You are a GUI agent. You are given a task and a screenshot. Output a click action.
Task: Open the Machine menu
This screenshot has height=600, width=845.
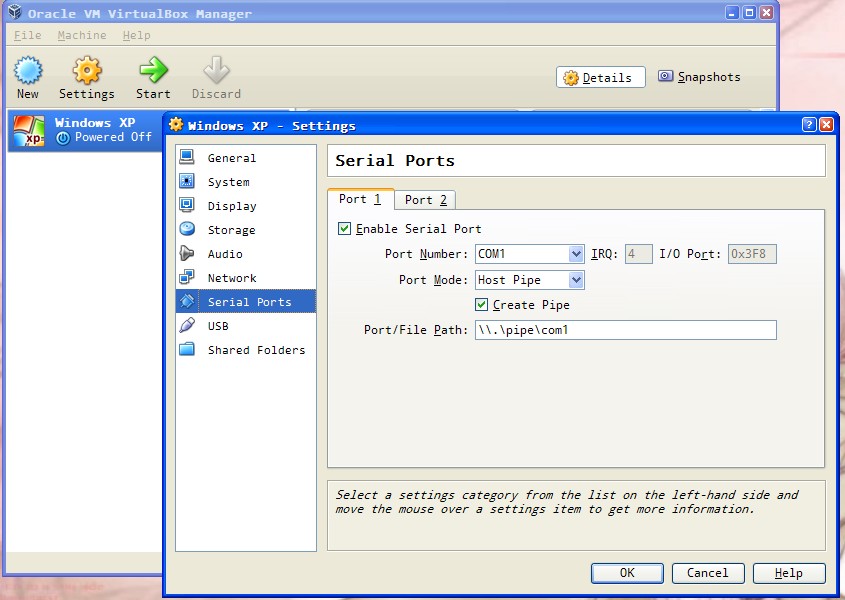coord(82,35)
